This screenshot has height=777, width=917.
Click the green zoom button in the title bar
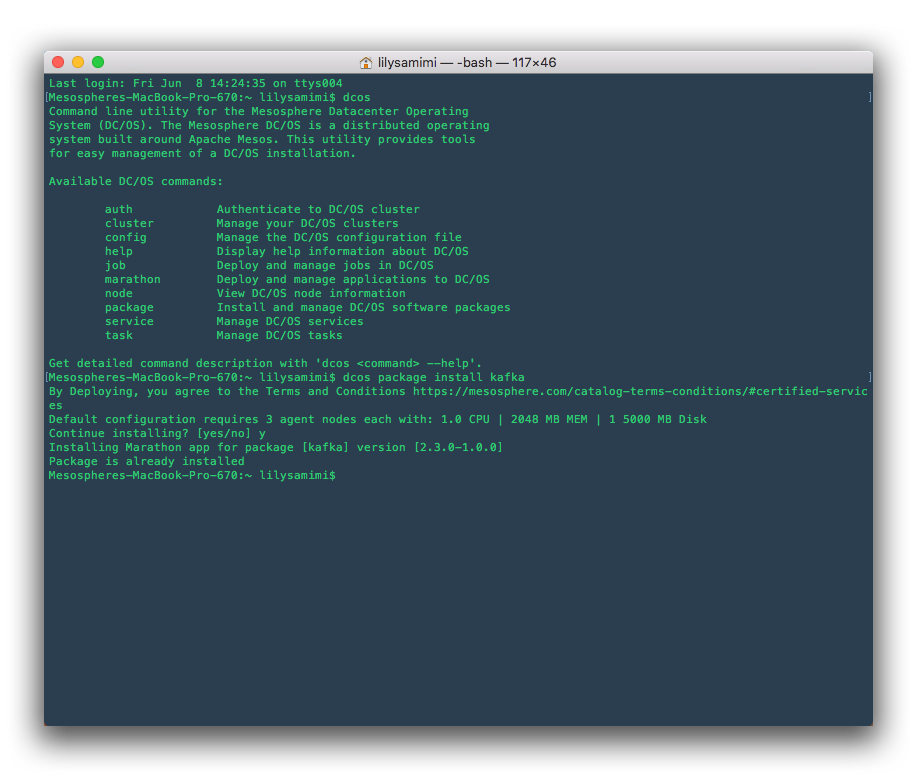pos(98,61)
